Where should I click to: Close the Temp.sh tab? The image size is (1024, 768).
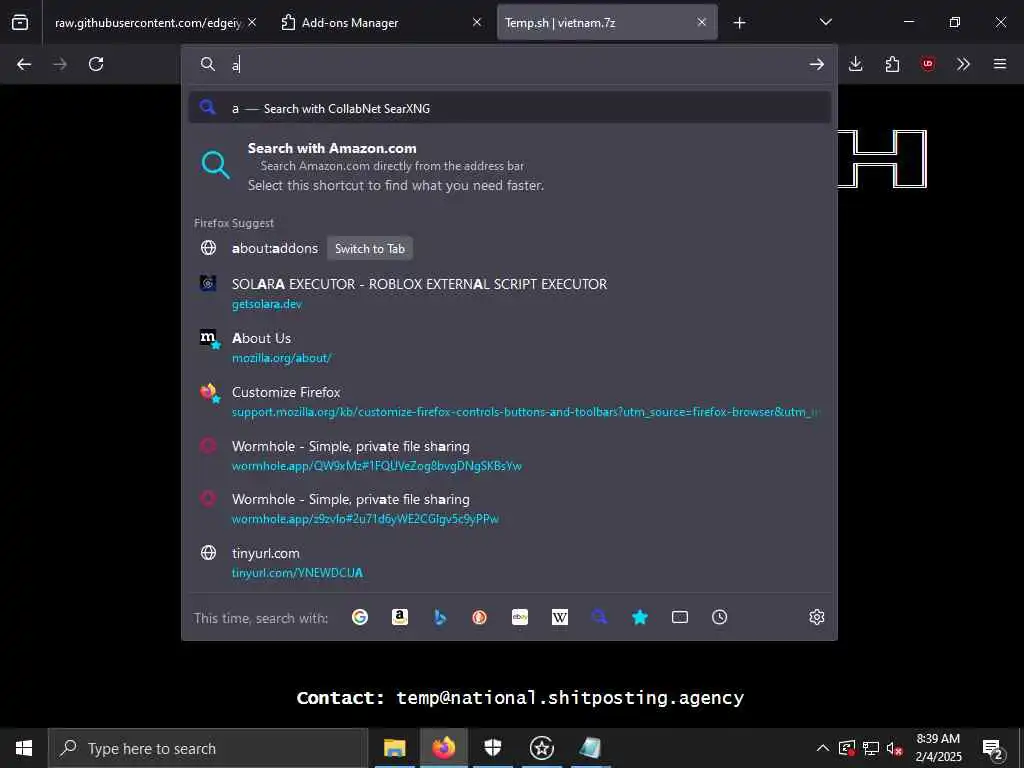(x=701, y=22)
